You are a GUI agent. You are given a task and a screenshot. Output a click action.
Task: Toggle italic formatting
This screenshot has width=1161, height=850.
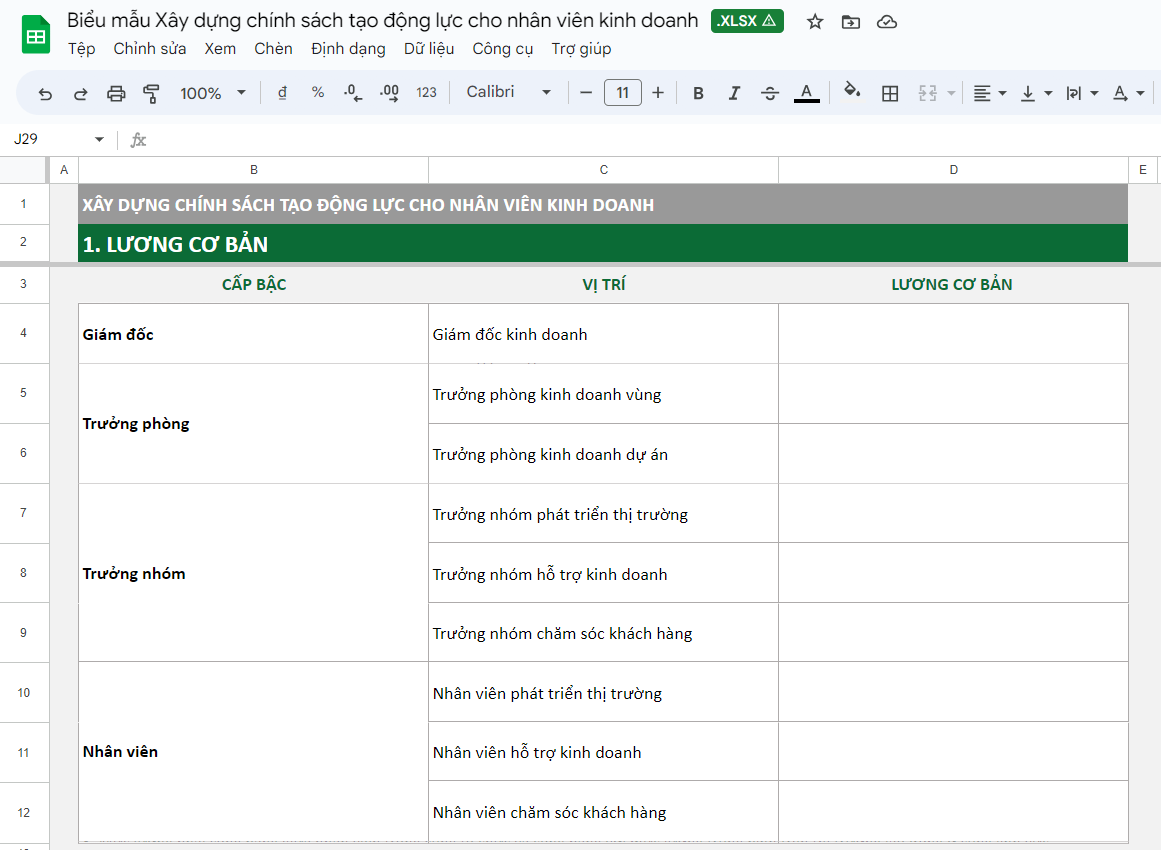point(734,93)
